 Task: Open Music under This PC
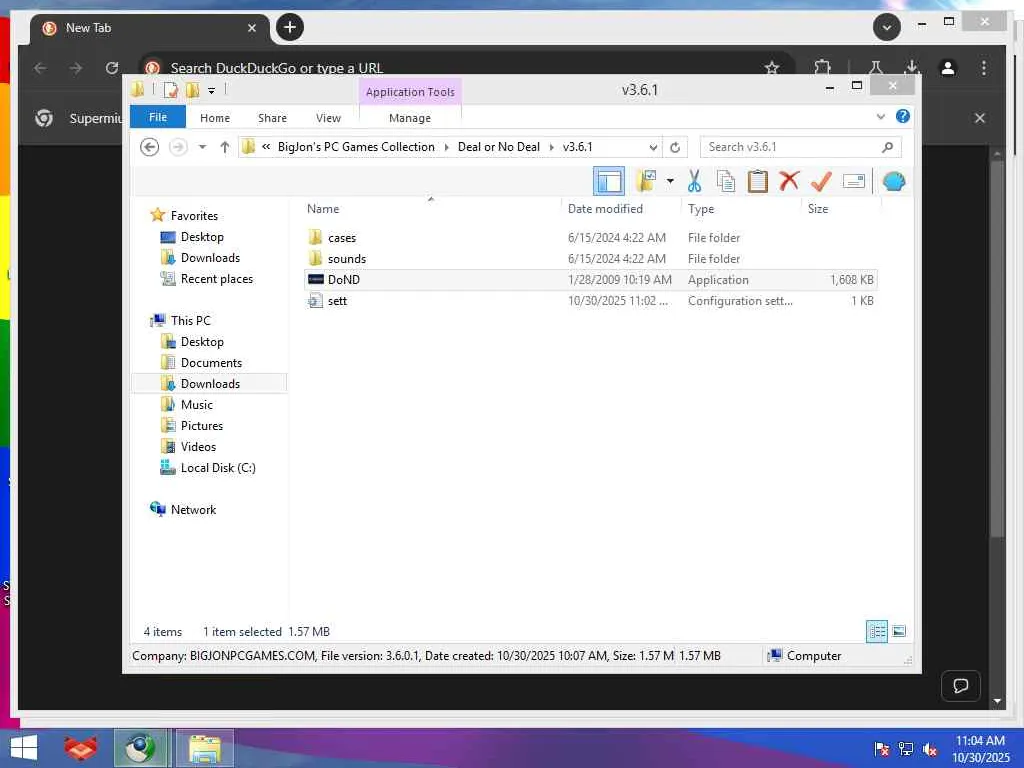(196, 404)
